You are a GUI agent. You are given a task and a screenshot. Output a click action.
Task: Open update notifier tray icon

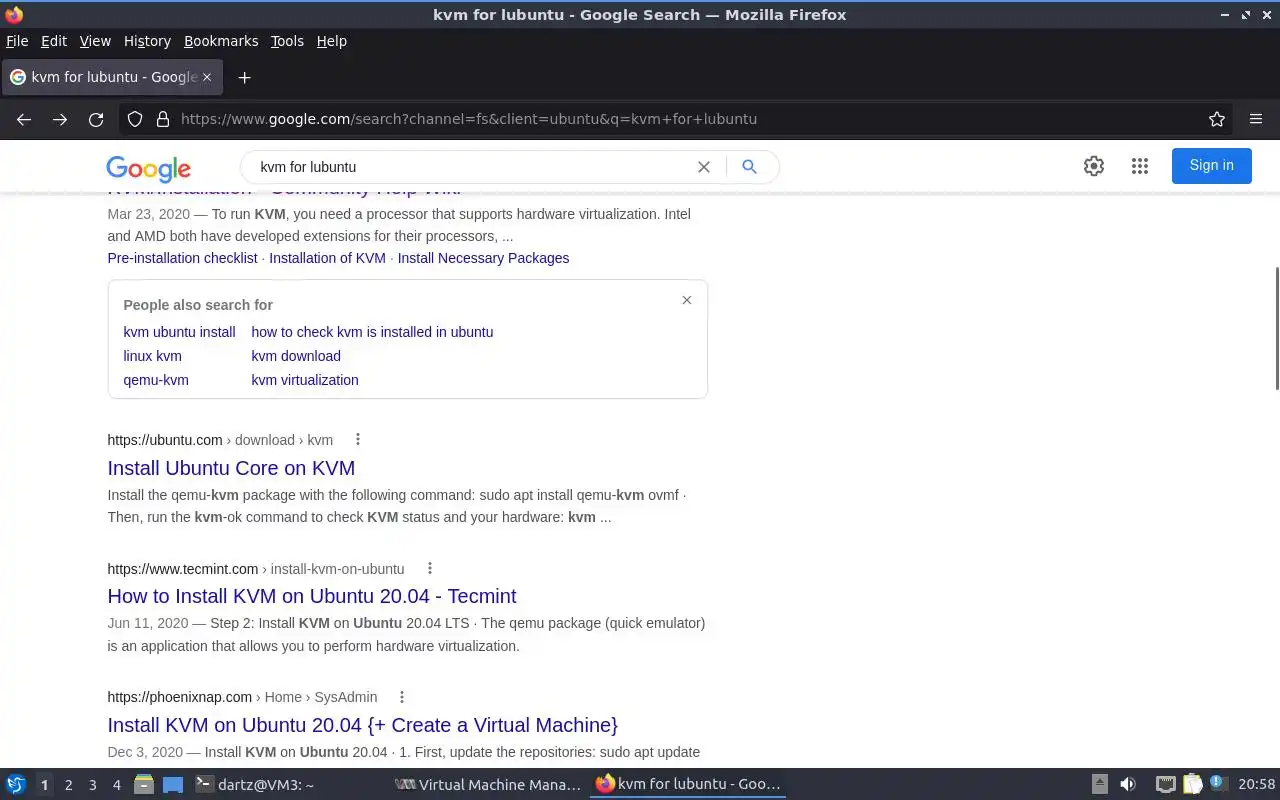coord(1218,783)
